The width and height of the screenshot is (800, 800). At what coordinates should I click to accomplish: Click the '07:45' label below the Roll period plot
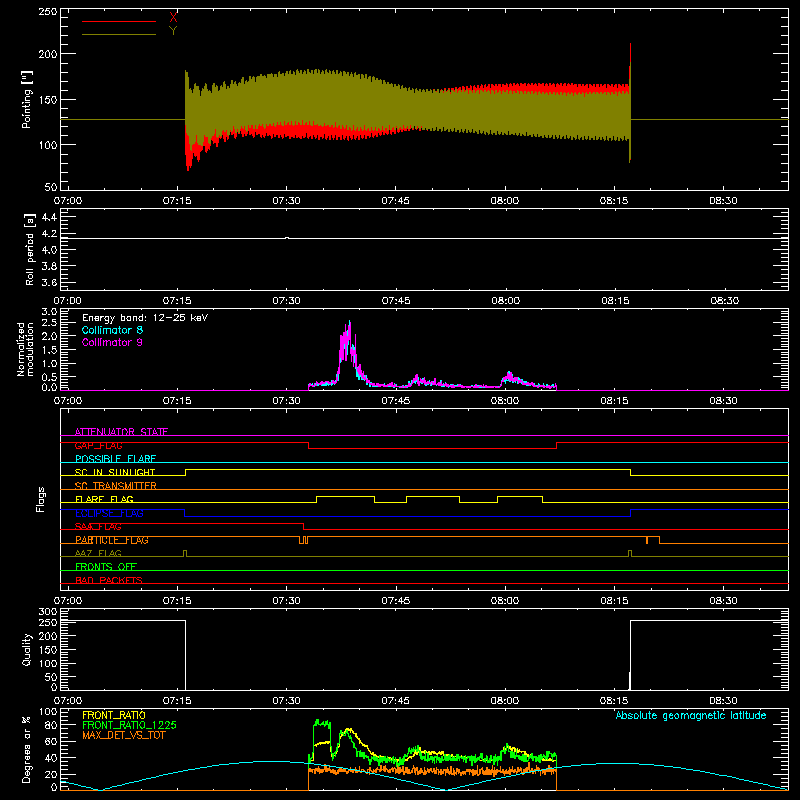coord(396,301)
